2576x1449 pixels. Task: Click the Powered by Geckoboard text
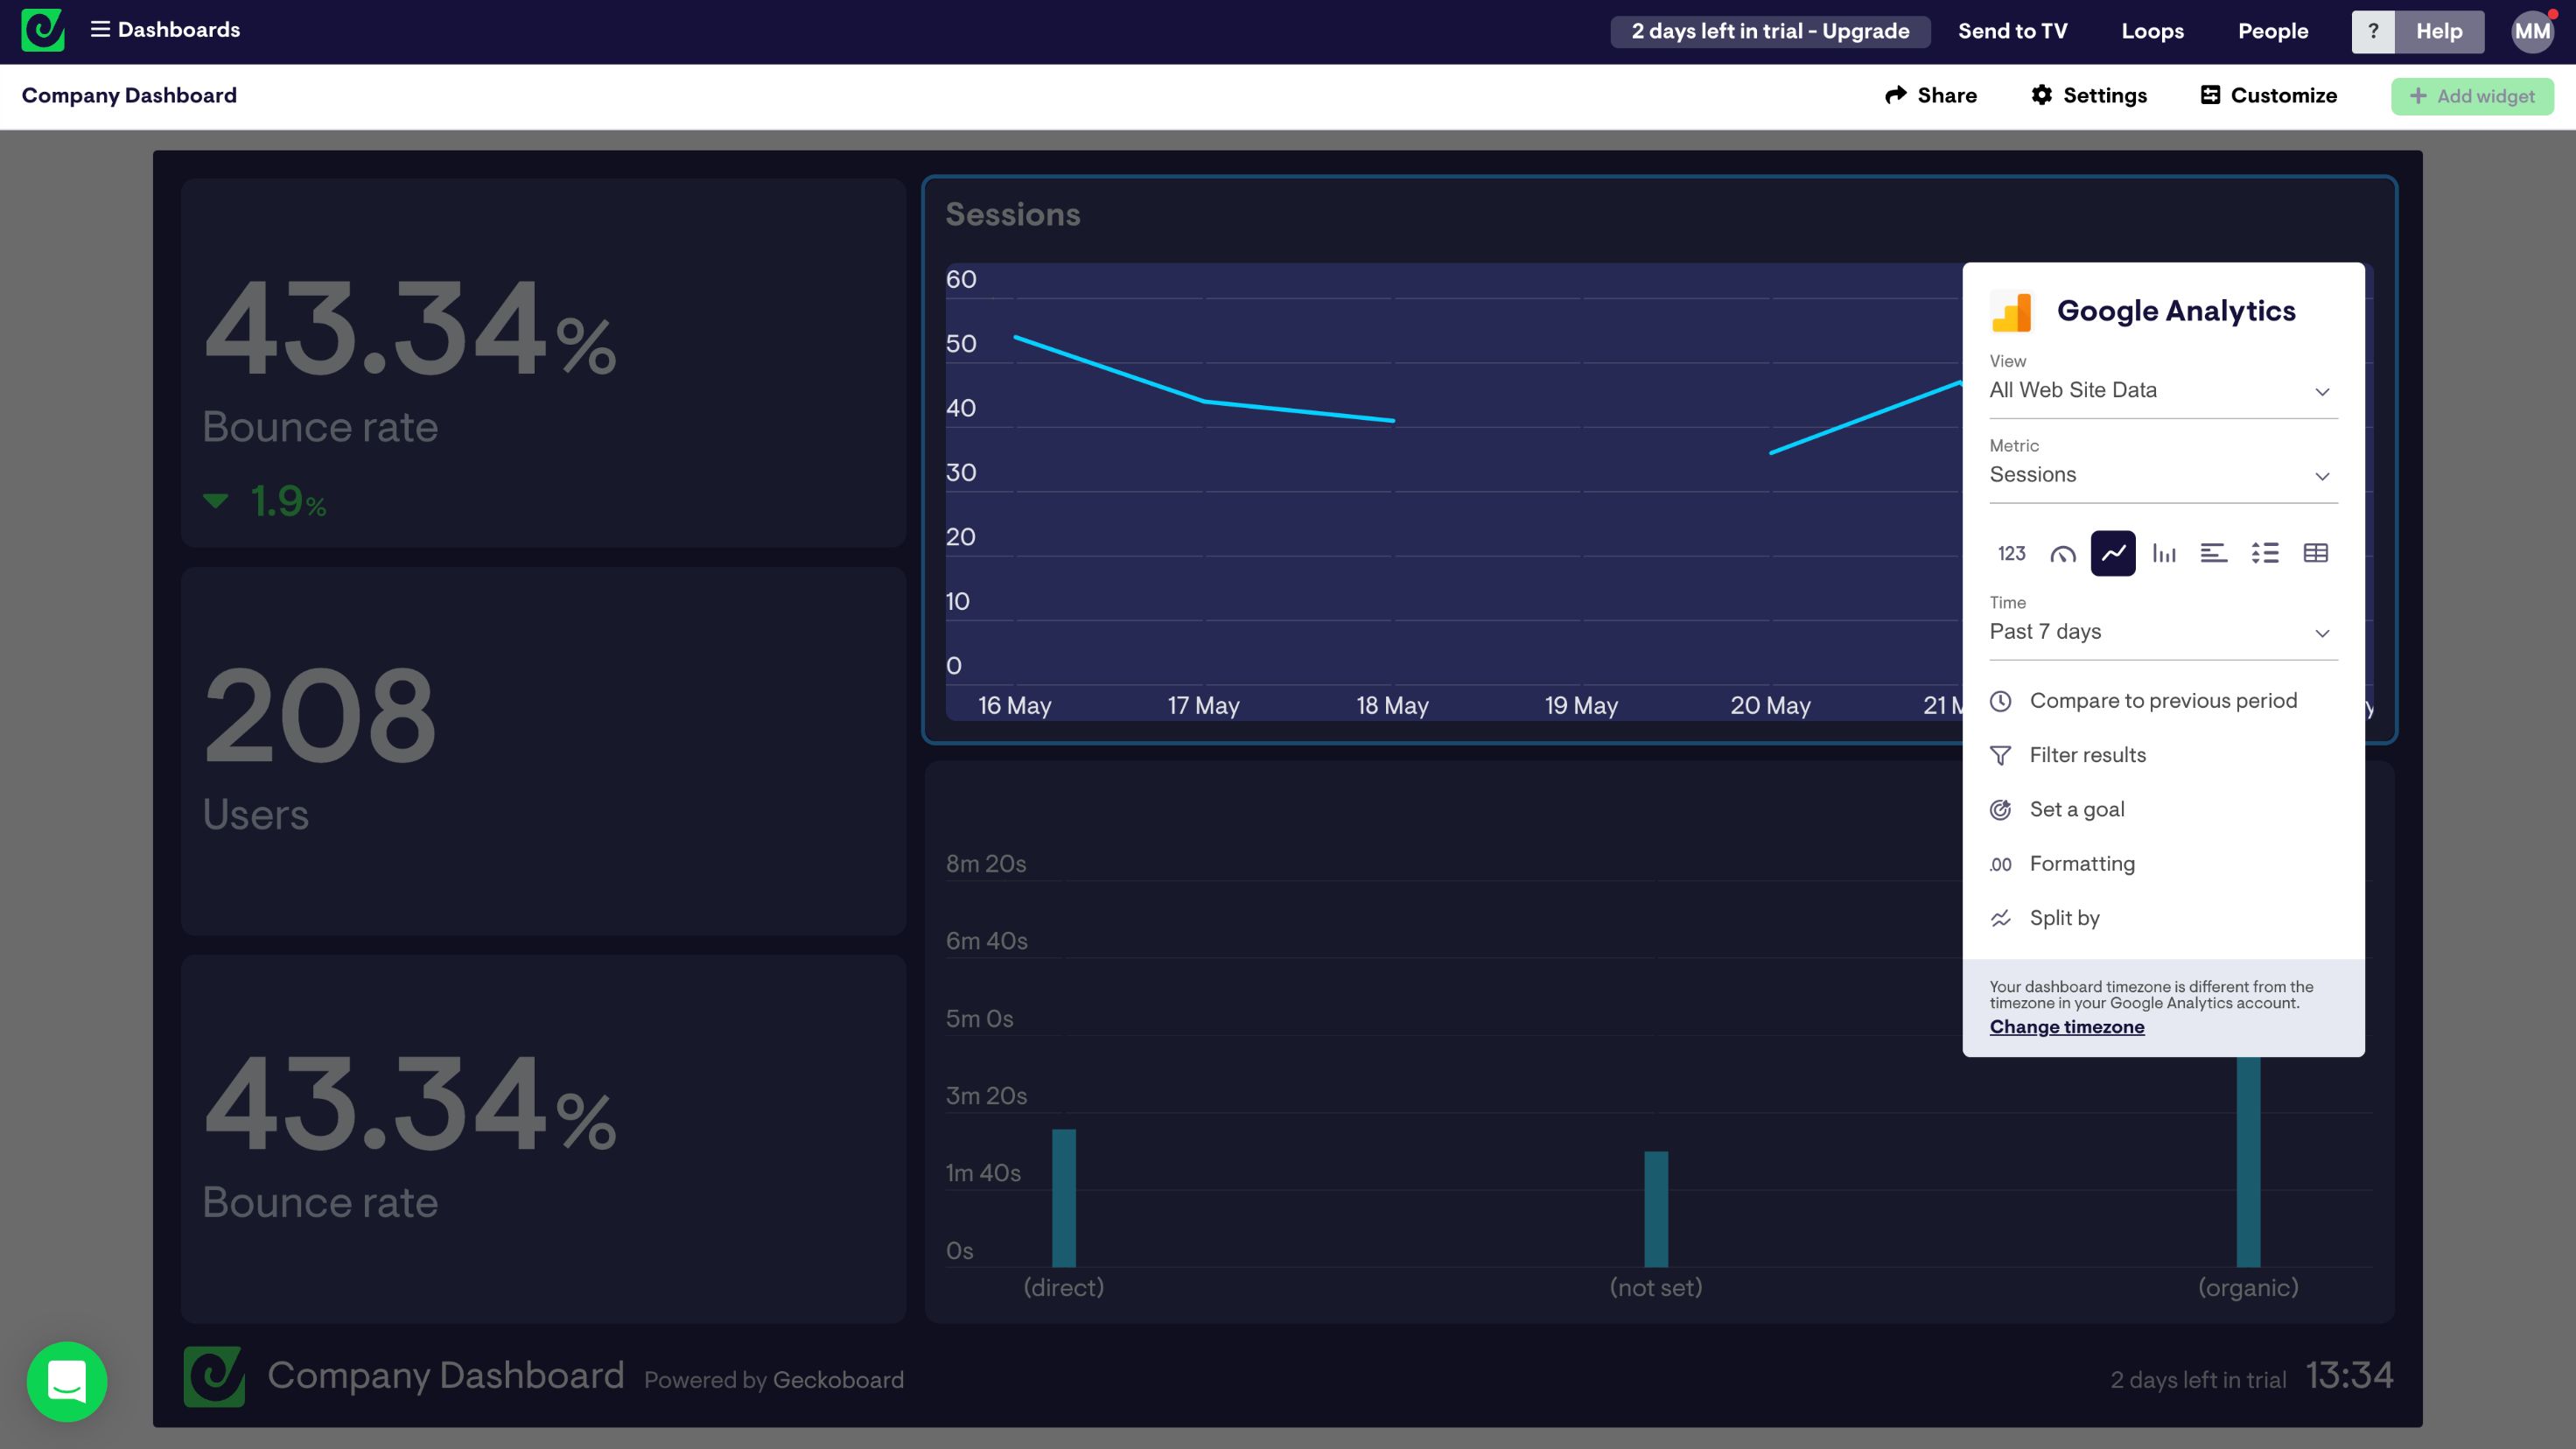(774, 1380)
